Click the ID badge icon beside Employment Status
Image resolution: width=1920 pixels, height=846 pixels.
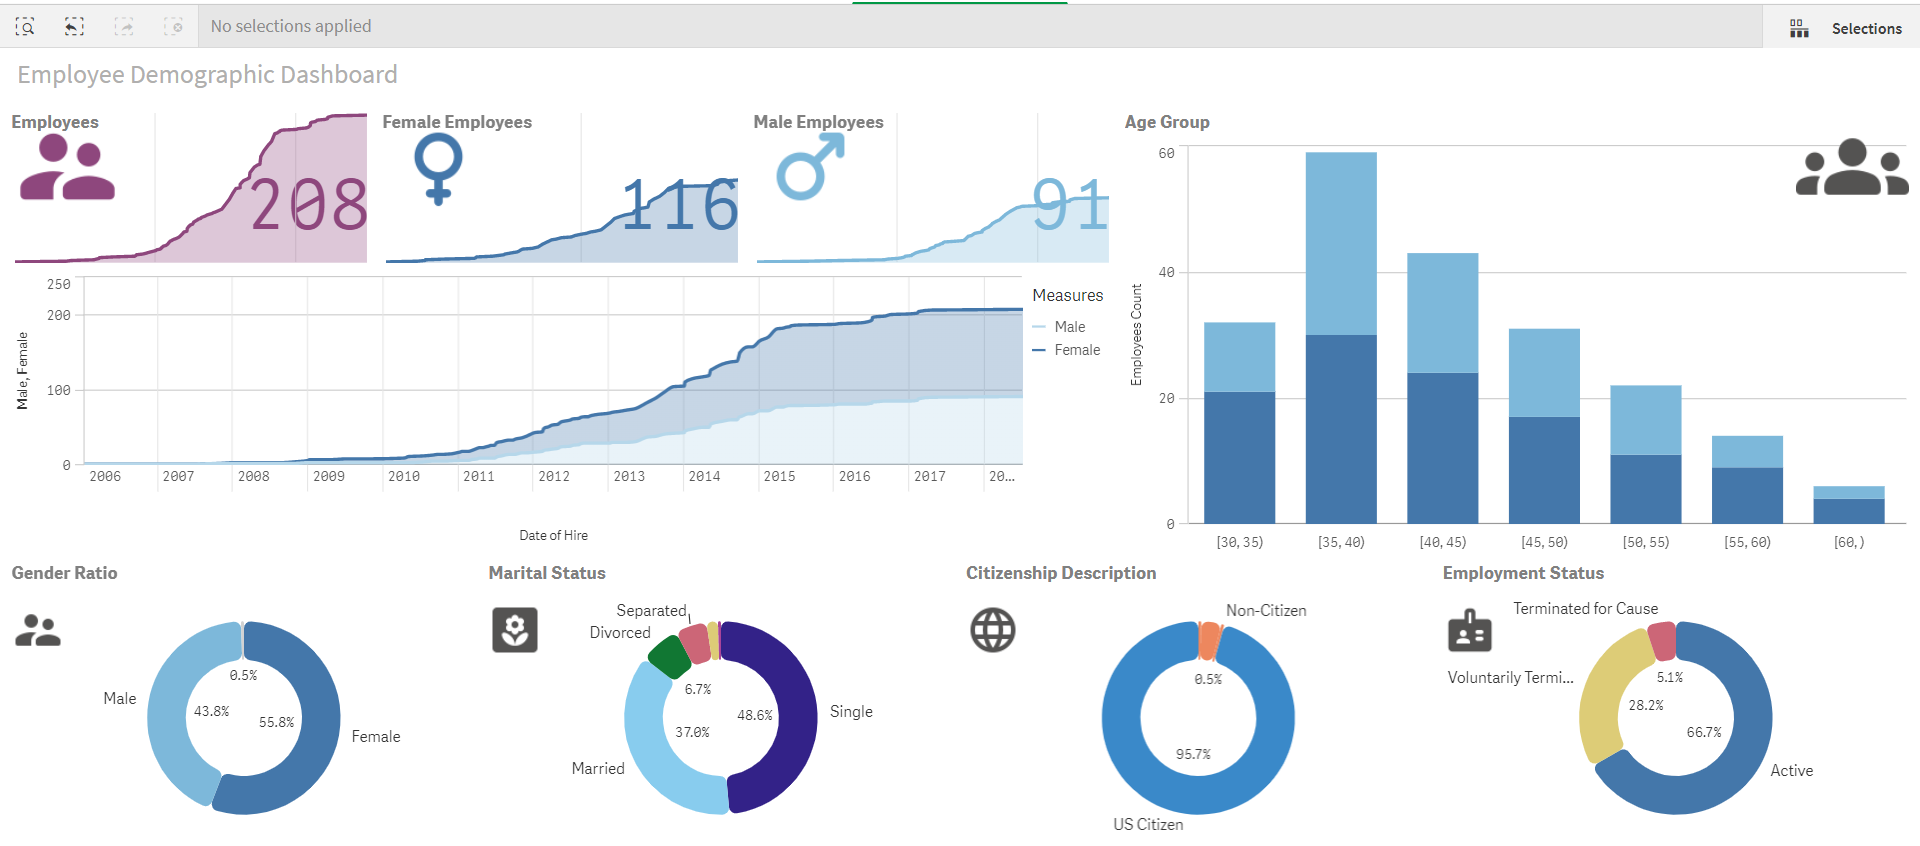coord(1469,631)
